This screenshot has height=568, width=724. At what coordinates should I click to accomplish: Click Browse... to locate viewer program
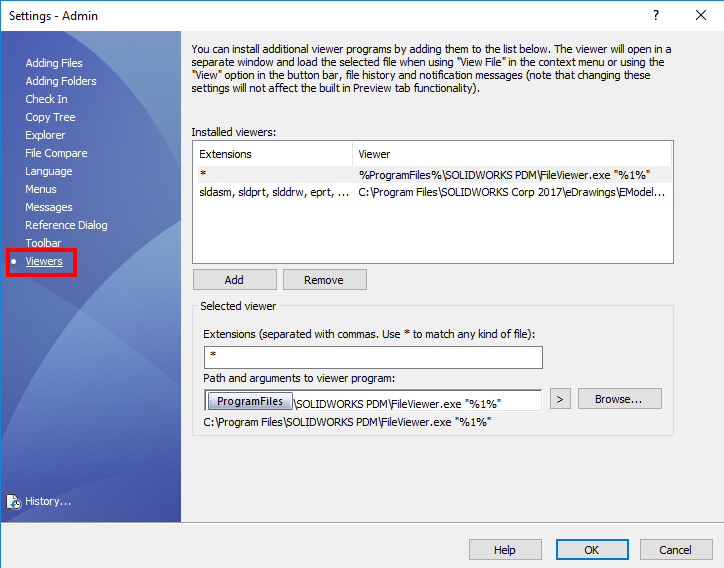(x=619, y=399)
